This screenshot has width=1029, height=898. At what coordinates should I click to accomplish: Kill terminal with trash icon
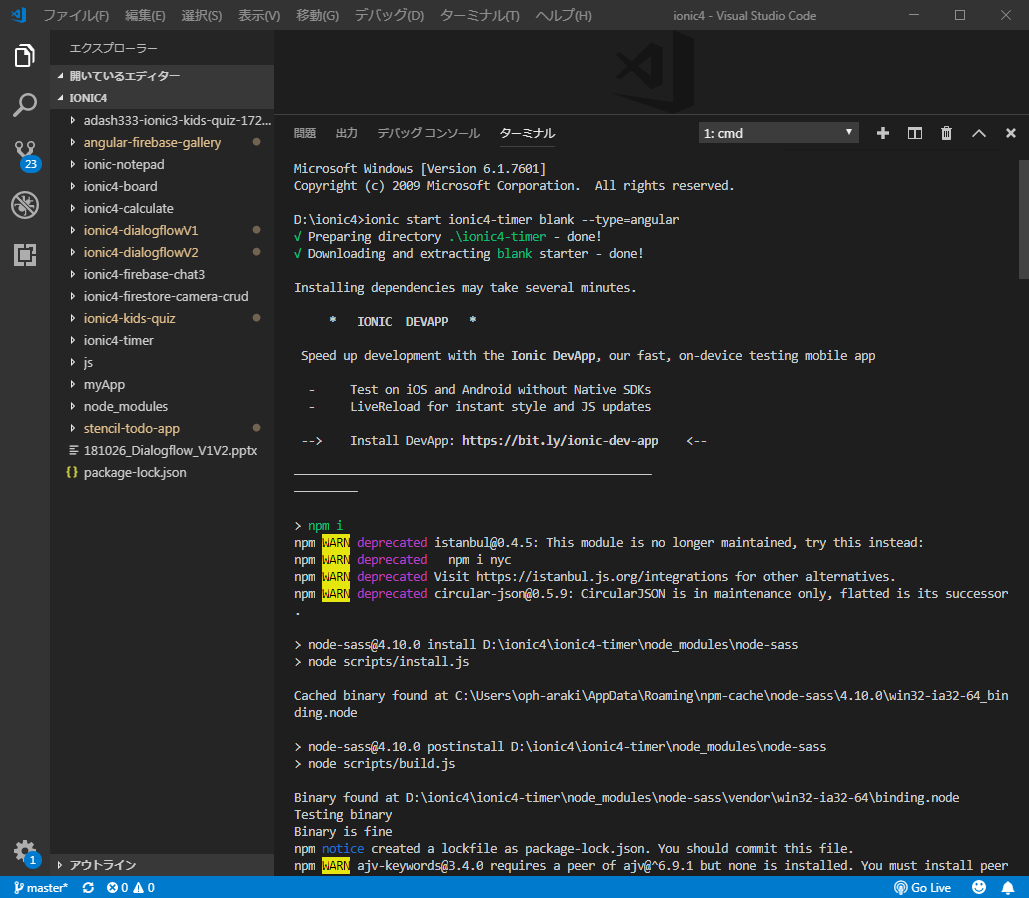[x=946, y=133]
